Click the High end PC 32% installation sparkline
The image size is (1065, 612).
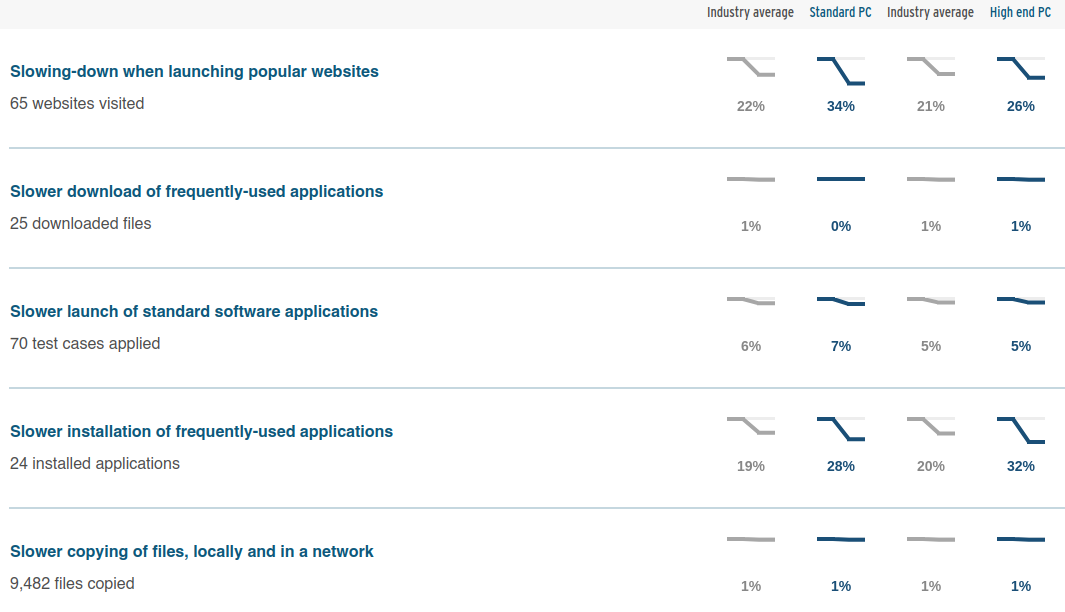(x=1021, y=431)
